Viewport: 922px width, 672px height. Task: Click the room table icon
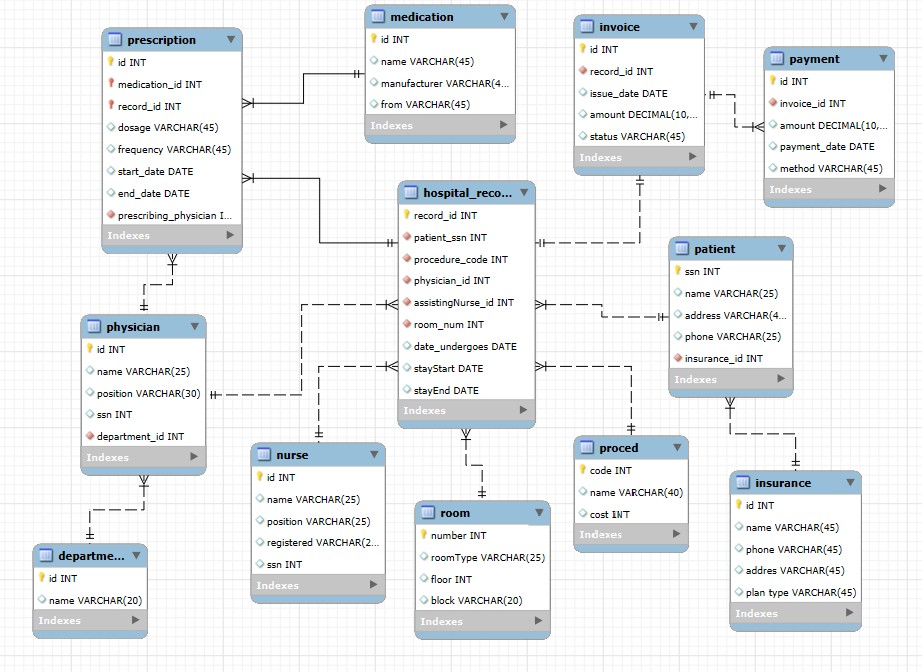tap(428, 513)
